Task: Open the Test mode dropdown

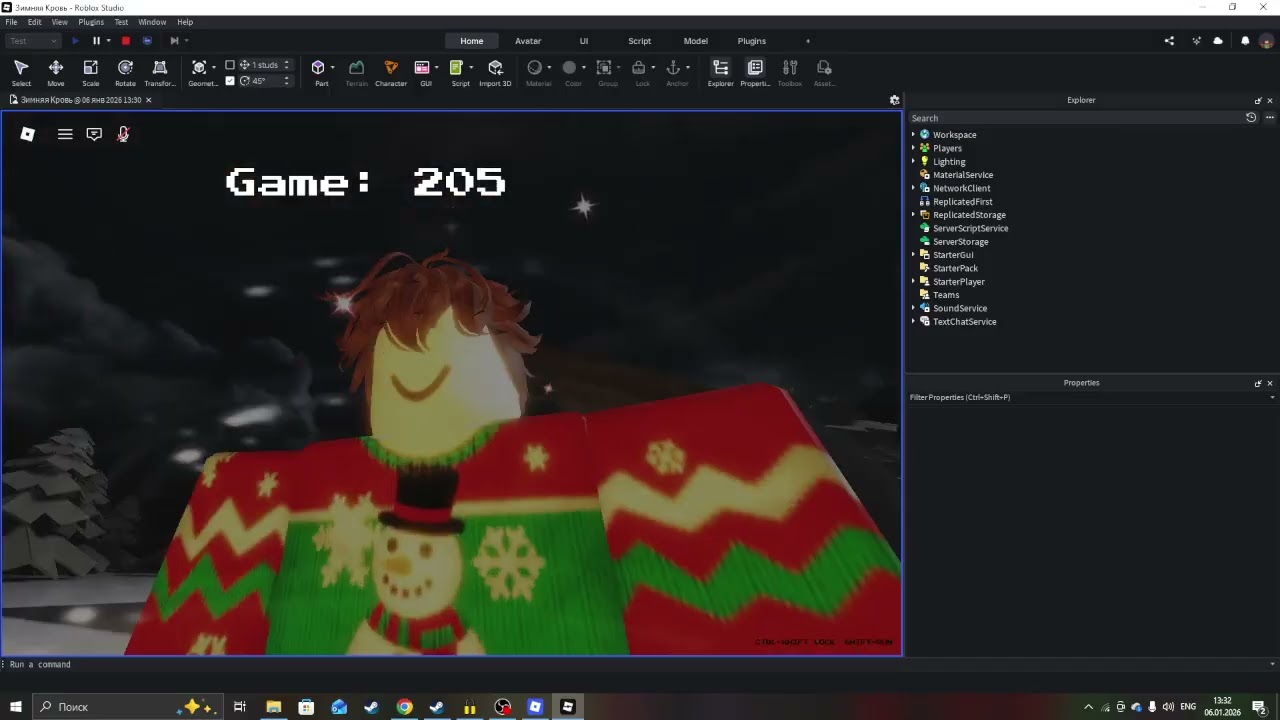Action: (x=33, y=41)
